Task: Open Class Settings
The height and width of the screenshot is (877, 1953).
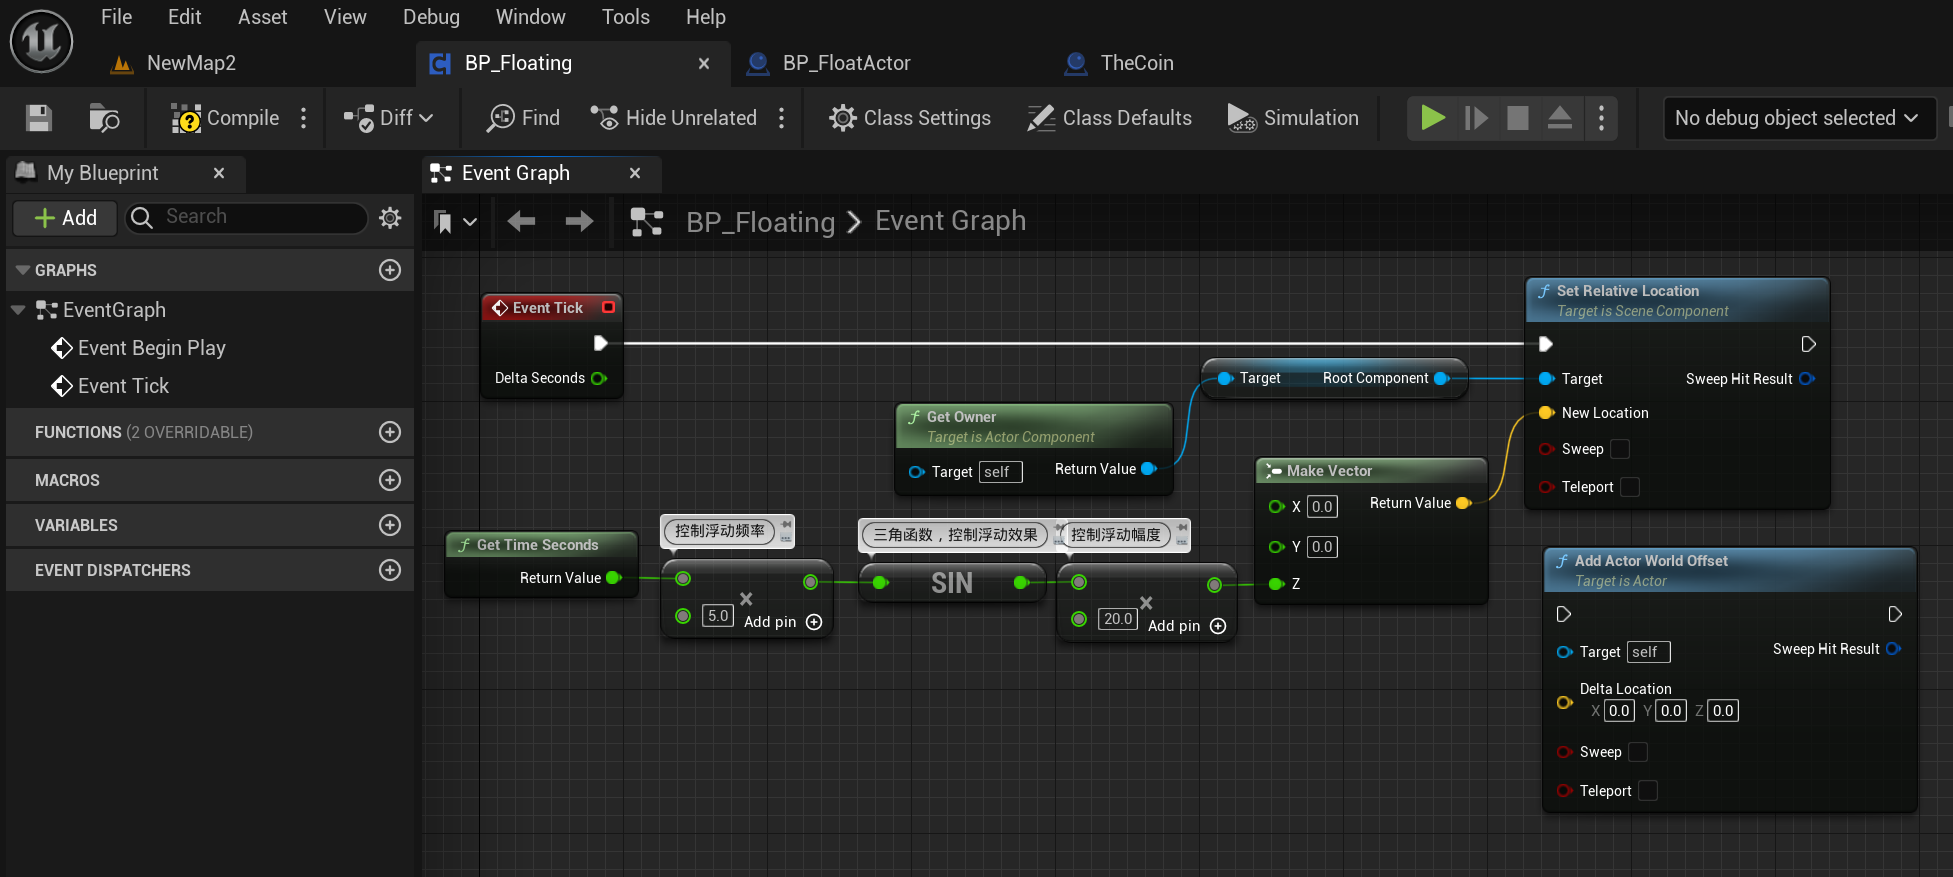Action: tap(910, 118)
